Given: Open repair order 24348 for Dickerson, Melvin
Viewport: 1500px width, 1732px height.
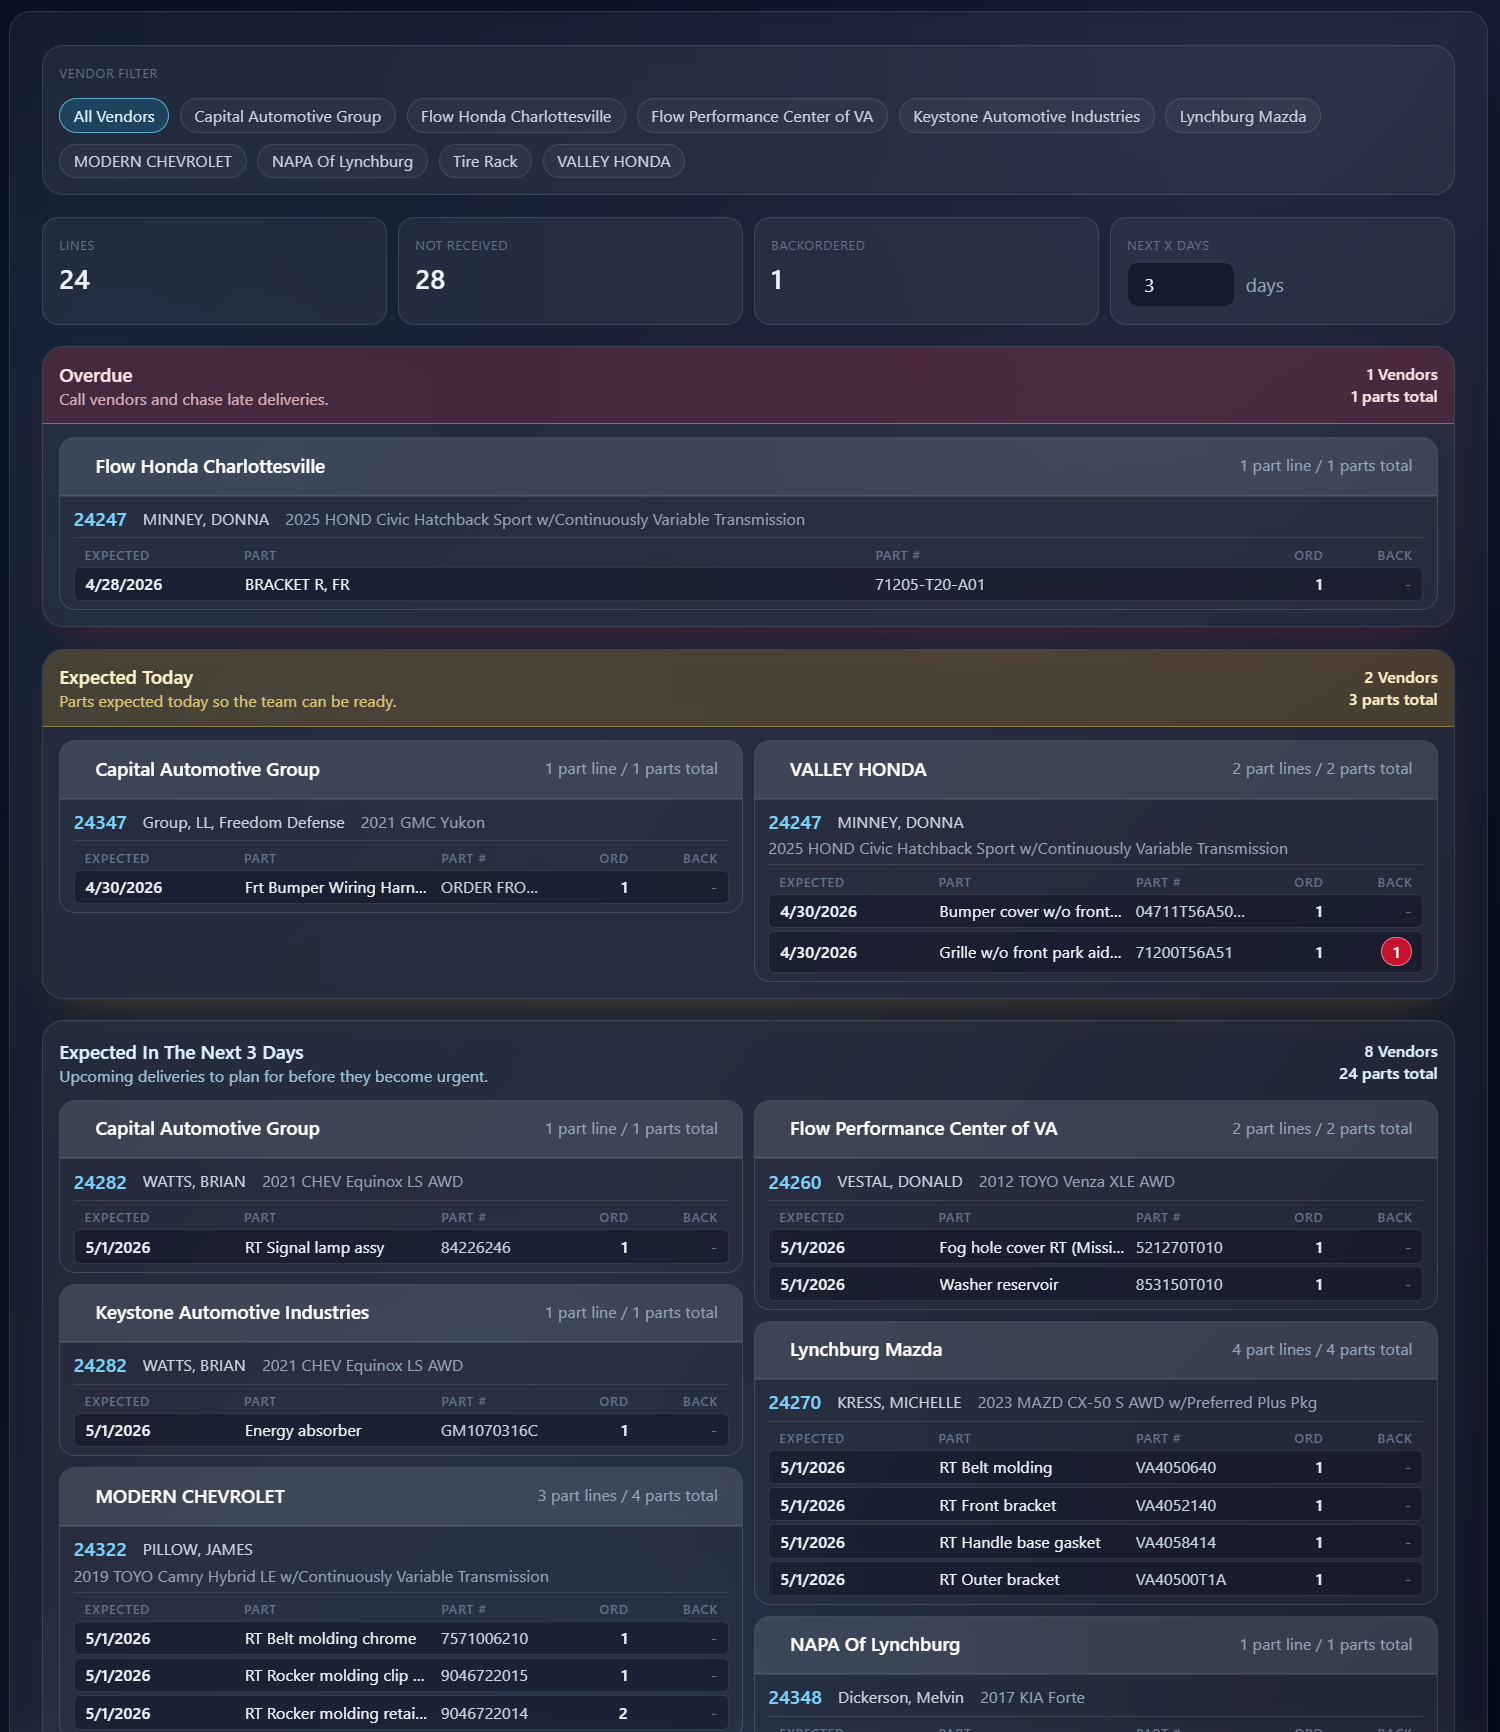Looking at the screenshot, I should 795,1698.
